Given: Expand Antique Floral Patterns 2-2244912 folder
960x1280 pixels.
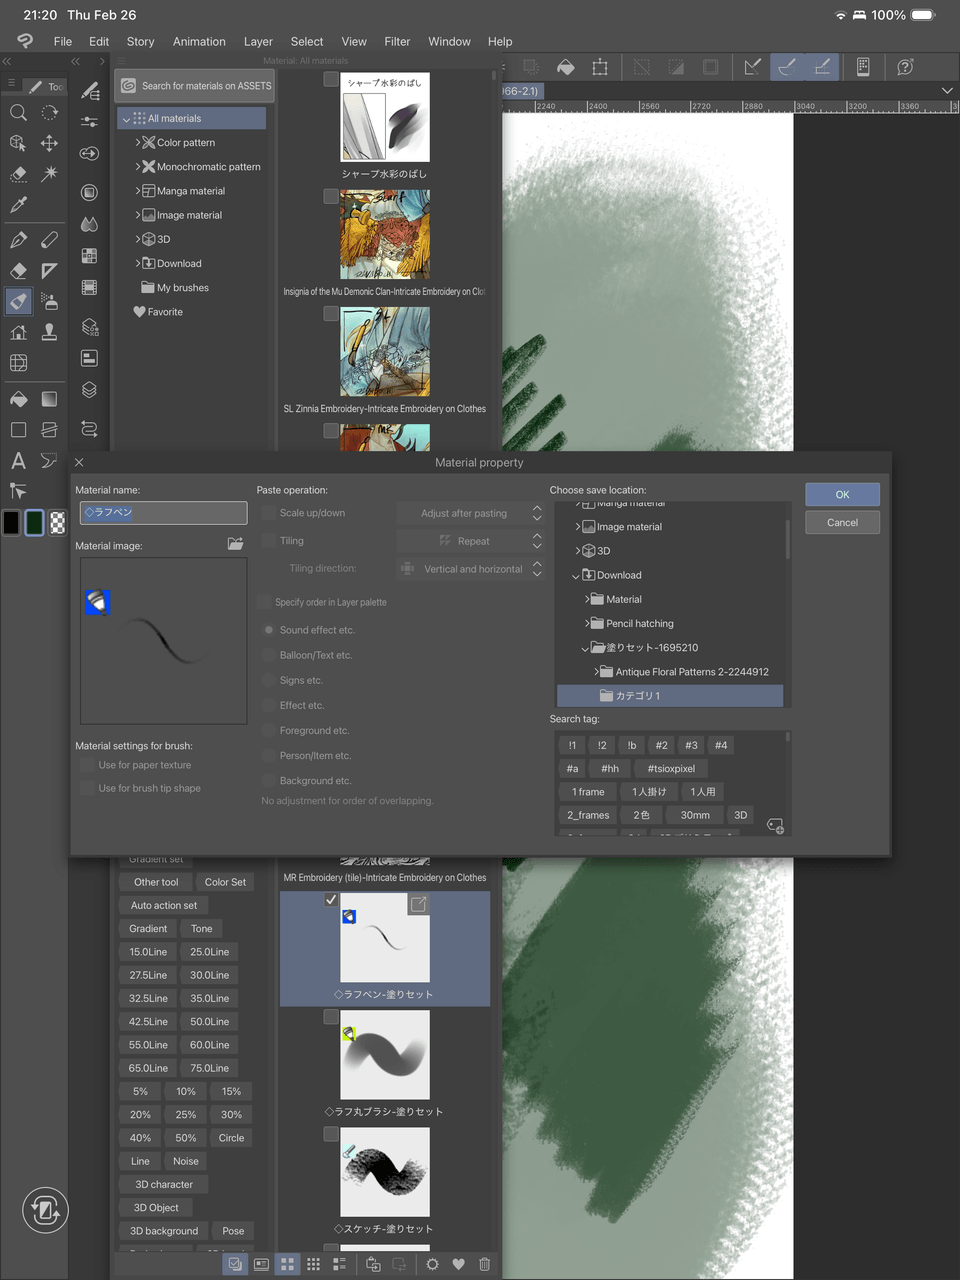Looking at the screenshot, I should click(x=597, y=672).
